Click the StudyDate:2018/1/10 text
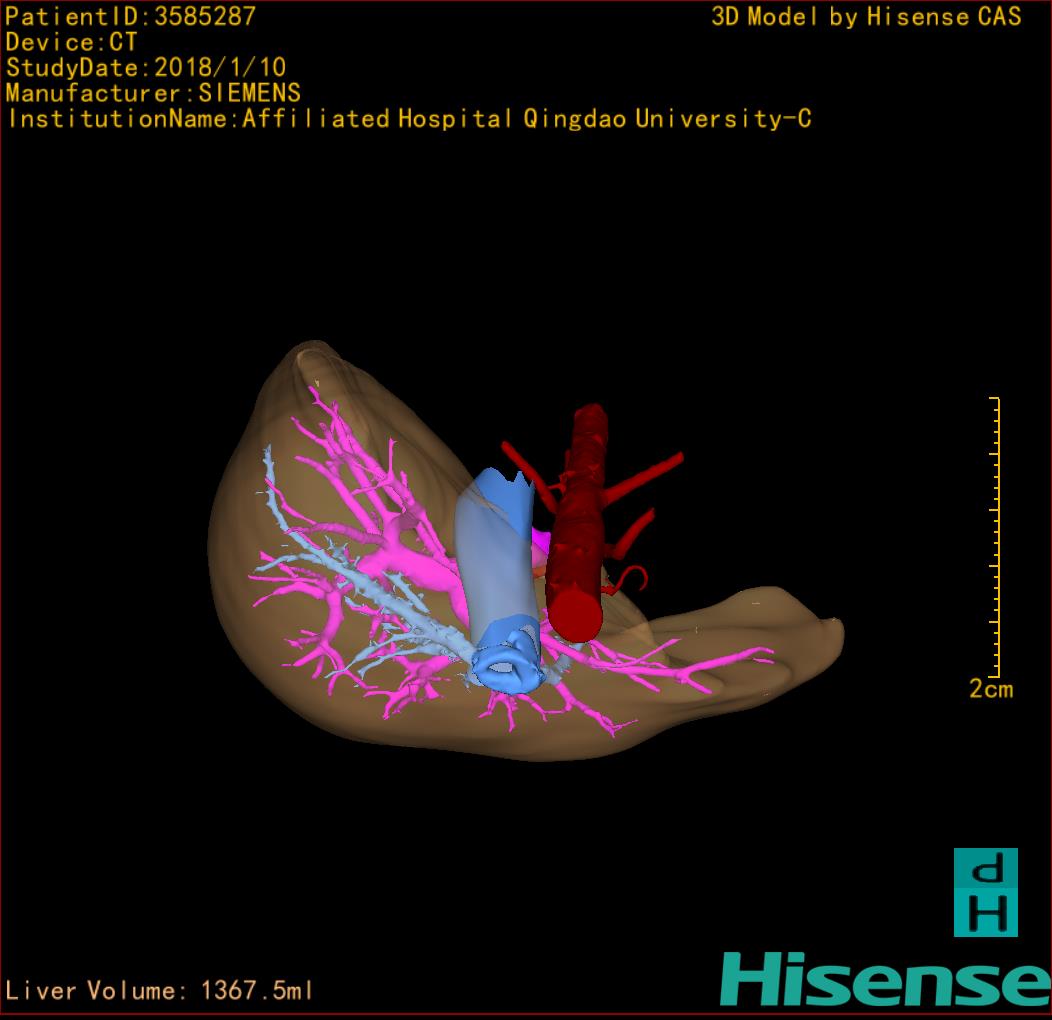 146,68
